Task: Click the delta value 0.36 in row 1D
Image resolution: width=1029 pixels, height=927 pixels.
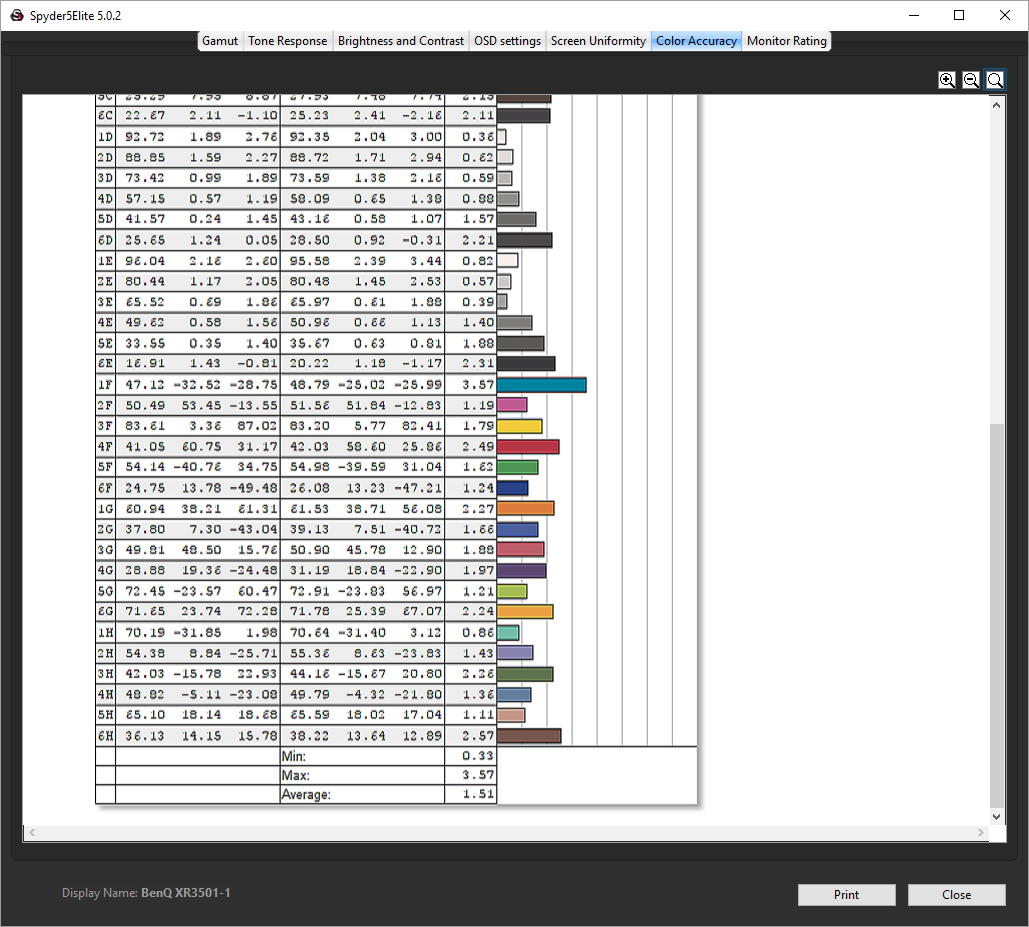Action: tap(477, 136)
